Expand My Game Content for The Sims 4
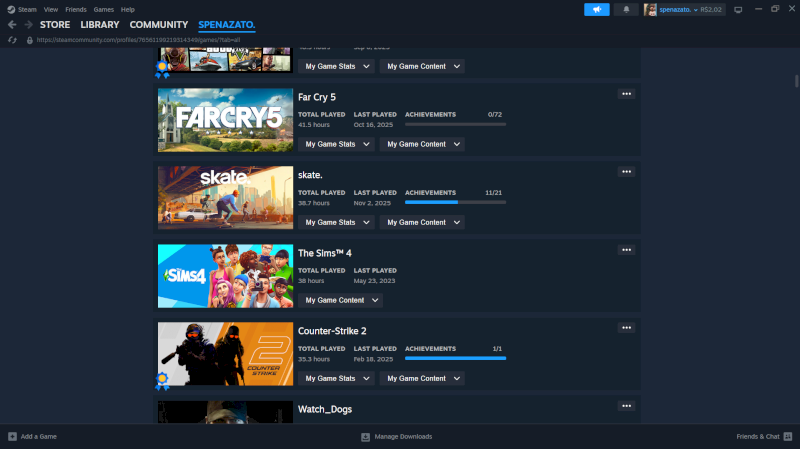800x449 pixels. tap(340, 300)
